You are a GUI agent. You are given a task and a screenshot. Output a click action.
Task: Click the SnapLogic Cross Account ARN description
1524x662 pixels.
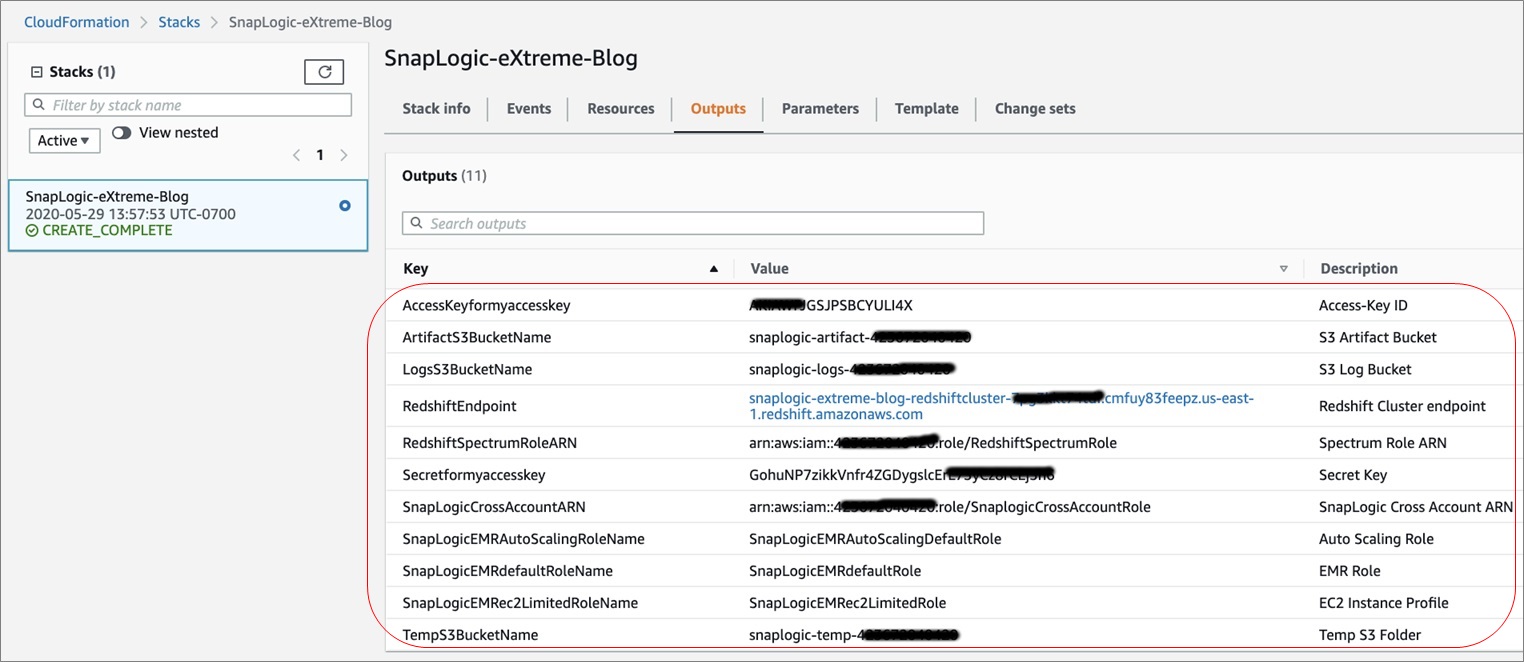(x=1416, y=507)
